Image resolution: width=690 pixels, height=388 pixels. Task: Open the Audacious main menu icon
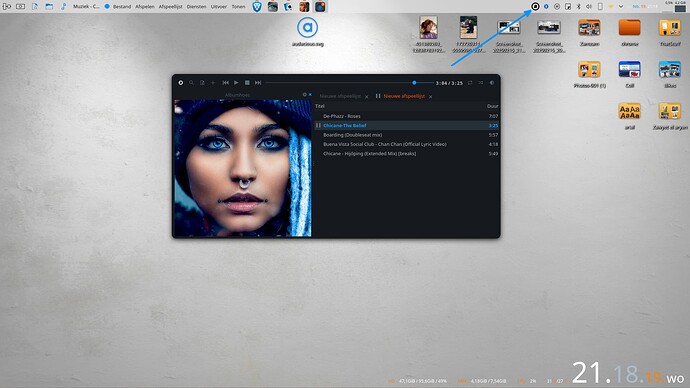pos(180,83)
